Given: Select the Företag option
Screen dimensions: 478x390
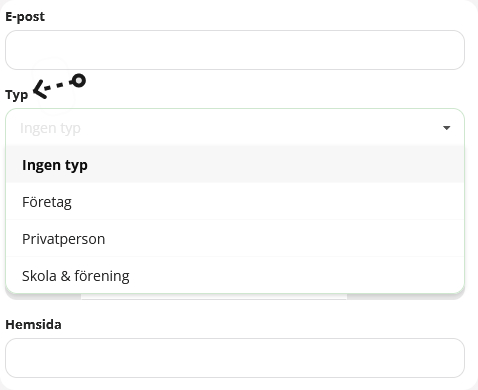Looking at the screenshot, I should click(47, 202).
